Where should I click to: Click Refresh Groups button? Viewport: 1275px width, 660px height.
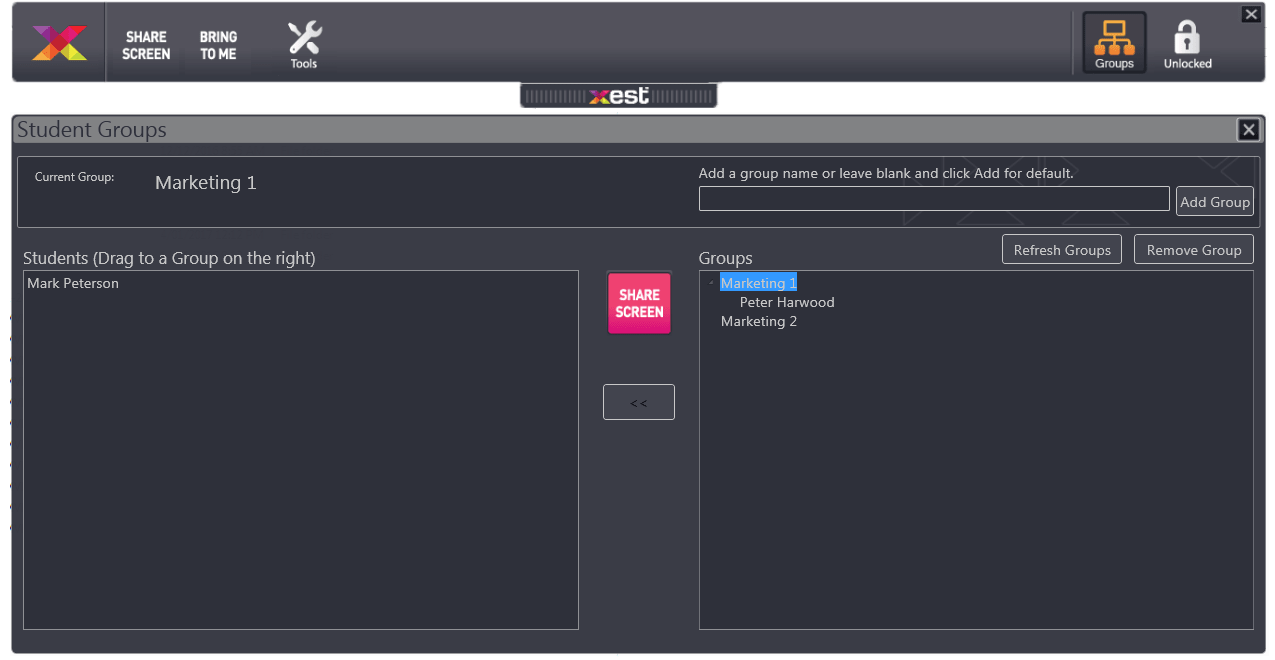click(x=1062, y=250)
